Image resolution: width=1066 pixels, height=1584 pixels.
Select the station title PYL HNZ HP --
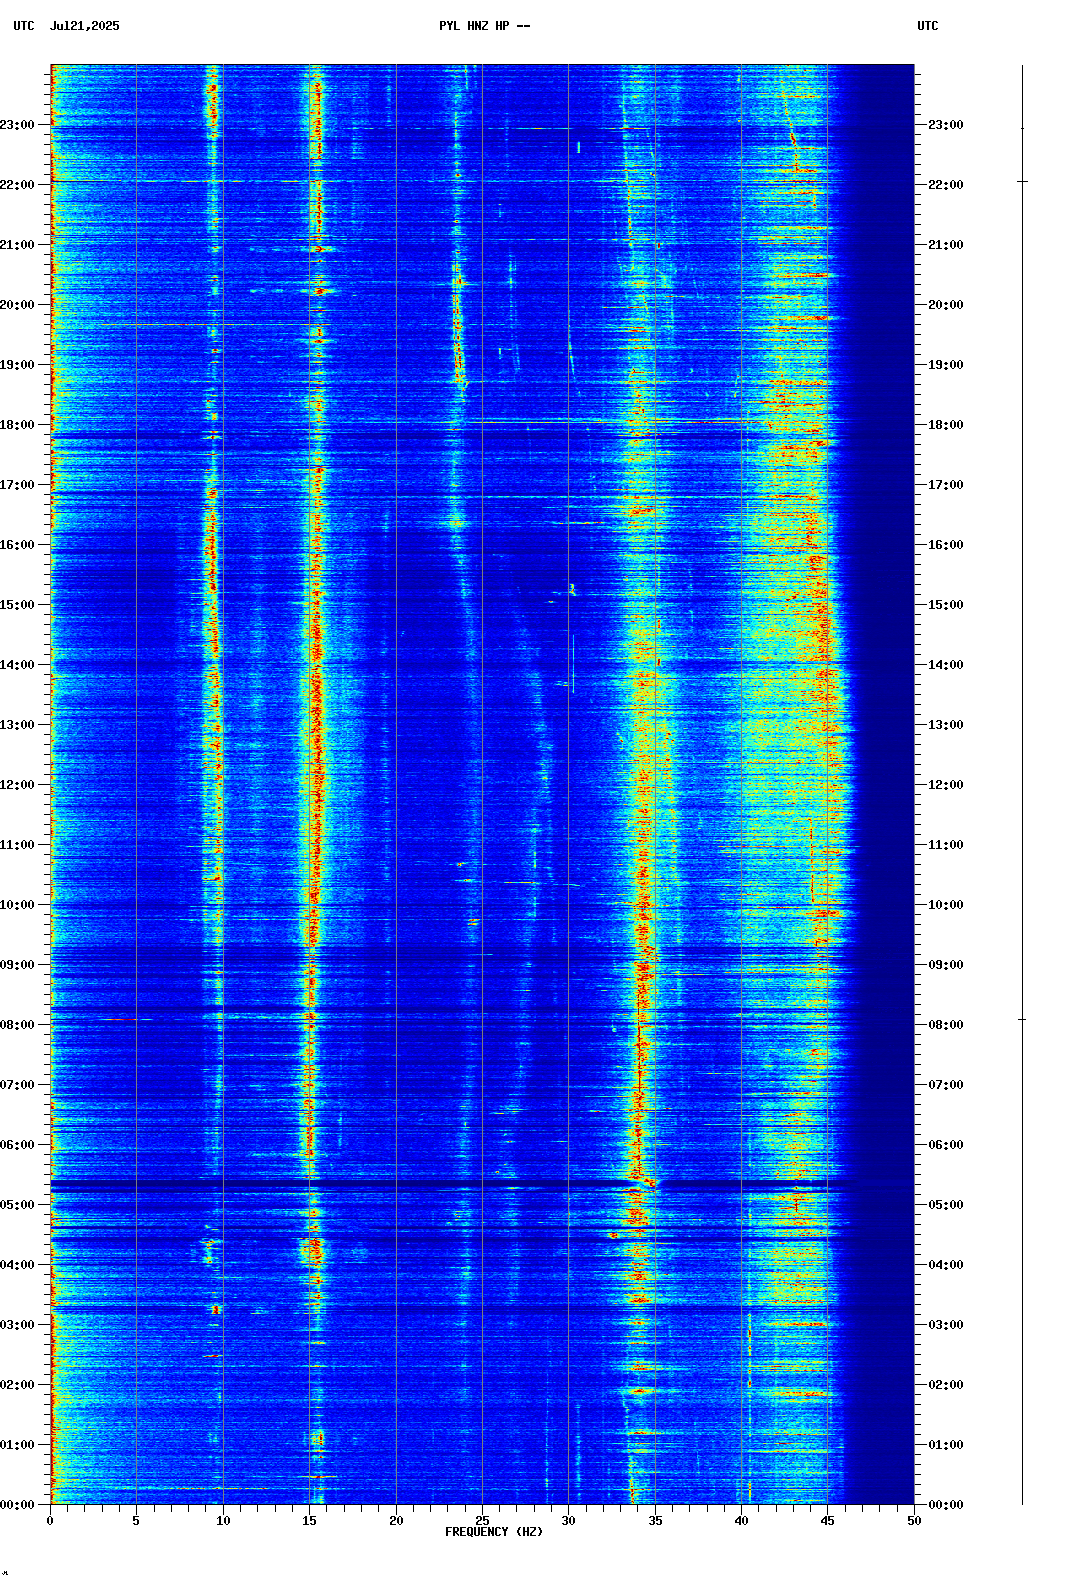(485, 26)
